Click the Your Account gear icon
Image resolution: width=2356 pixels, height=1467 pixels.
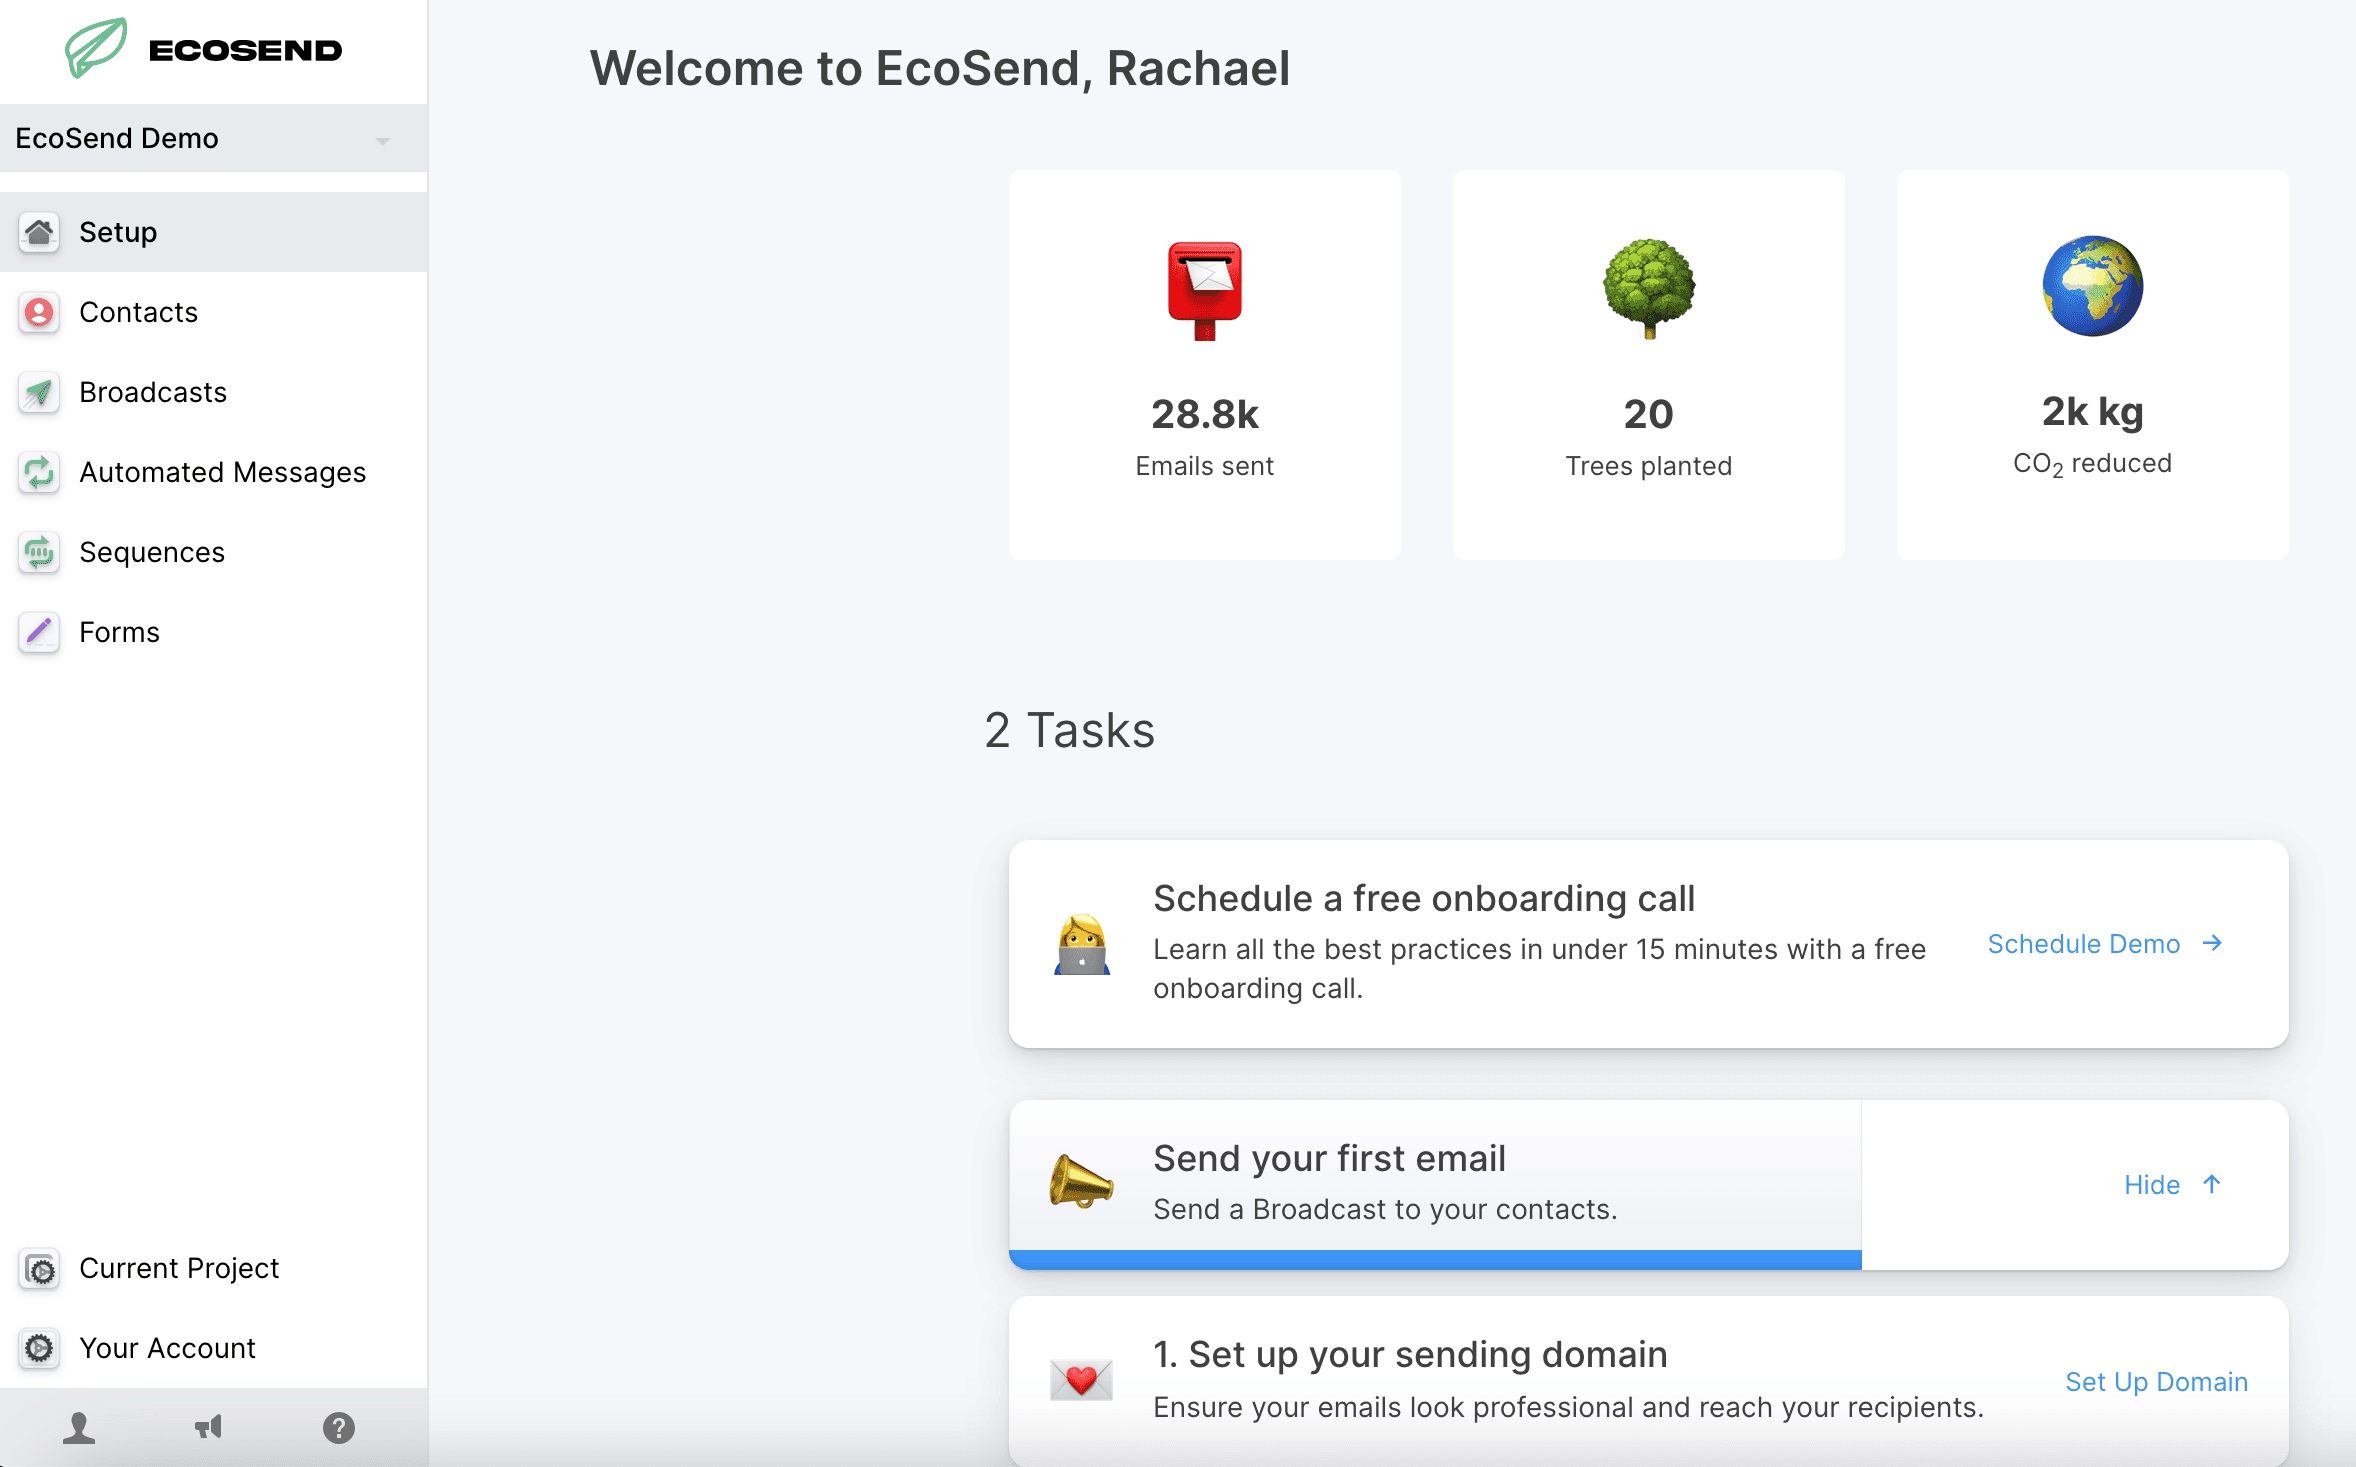[x=39, y=1348]
